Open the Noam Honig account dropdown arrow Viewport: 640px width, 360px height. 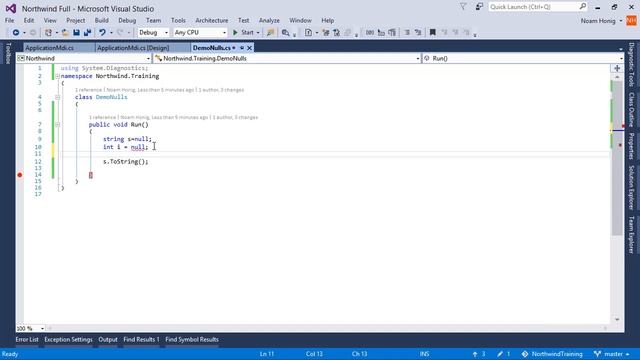pyautogui.click(x=621, y=21)
